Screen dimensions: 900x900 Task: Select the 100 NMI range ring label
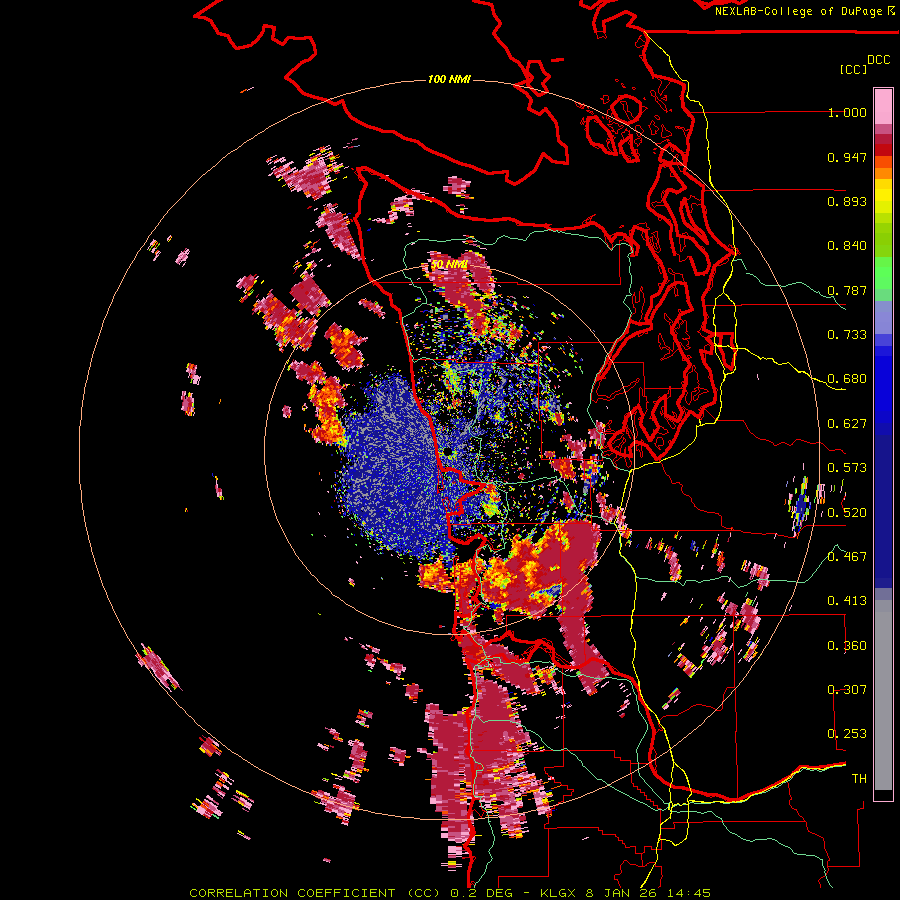449,79
